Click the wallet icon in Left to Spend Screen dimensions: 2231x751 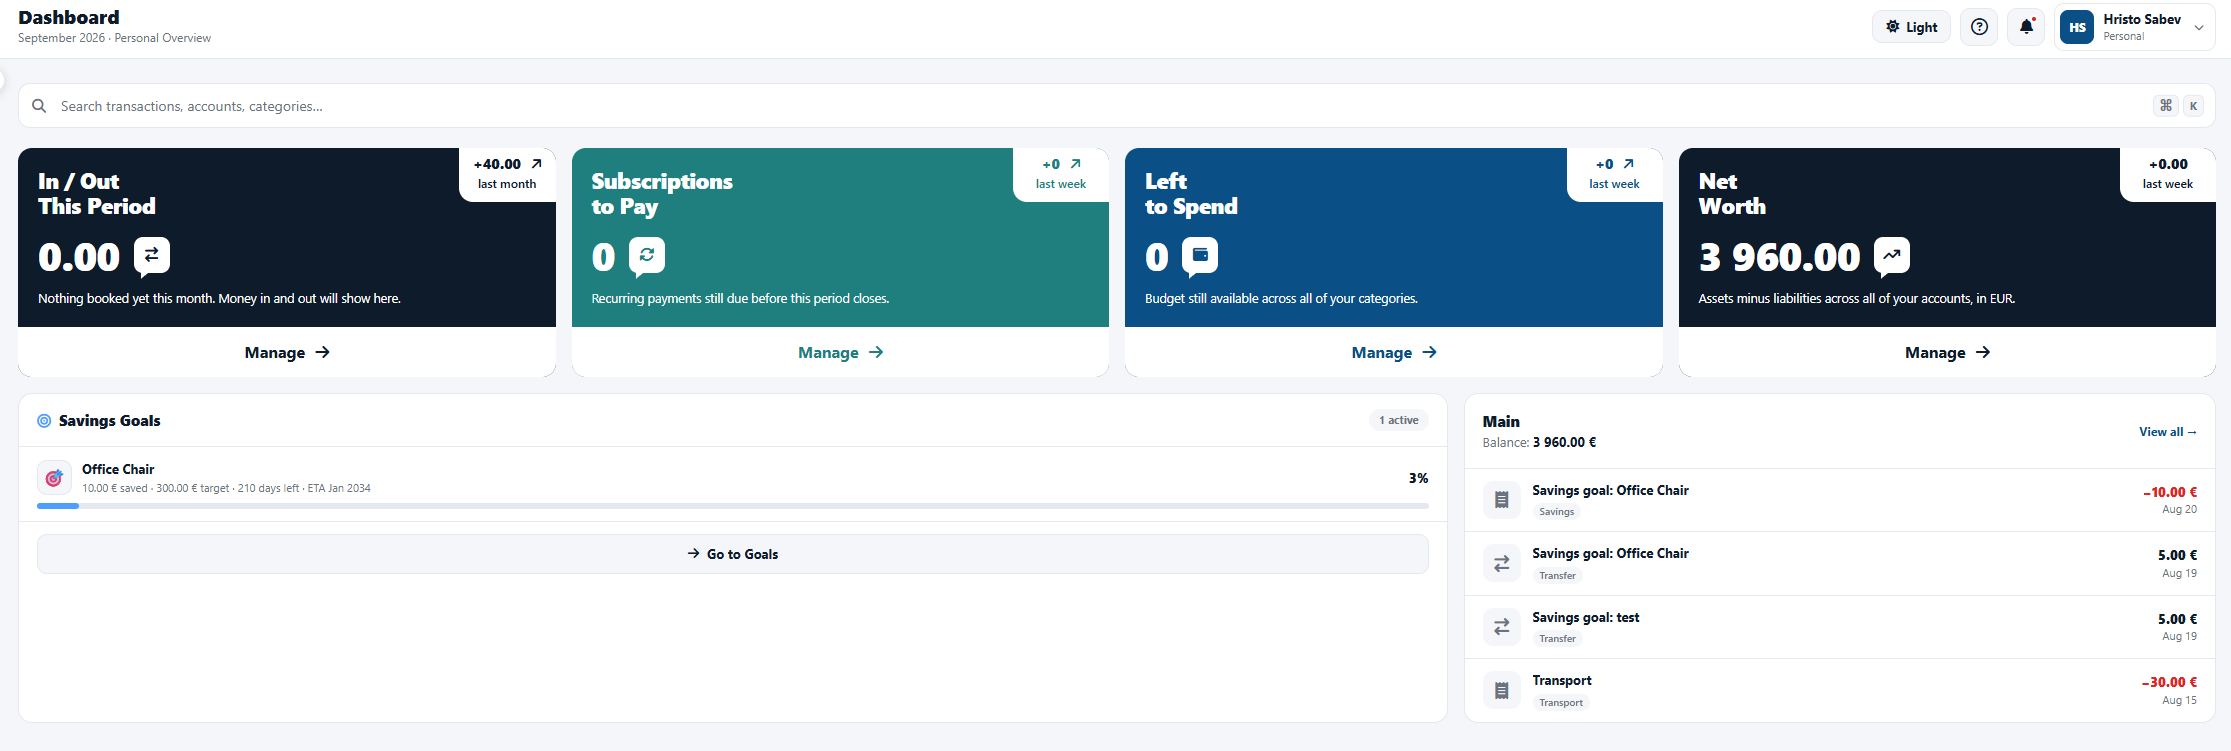tap(1200, 256)
